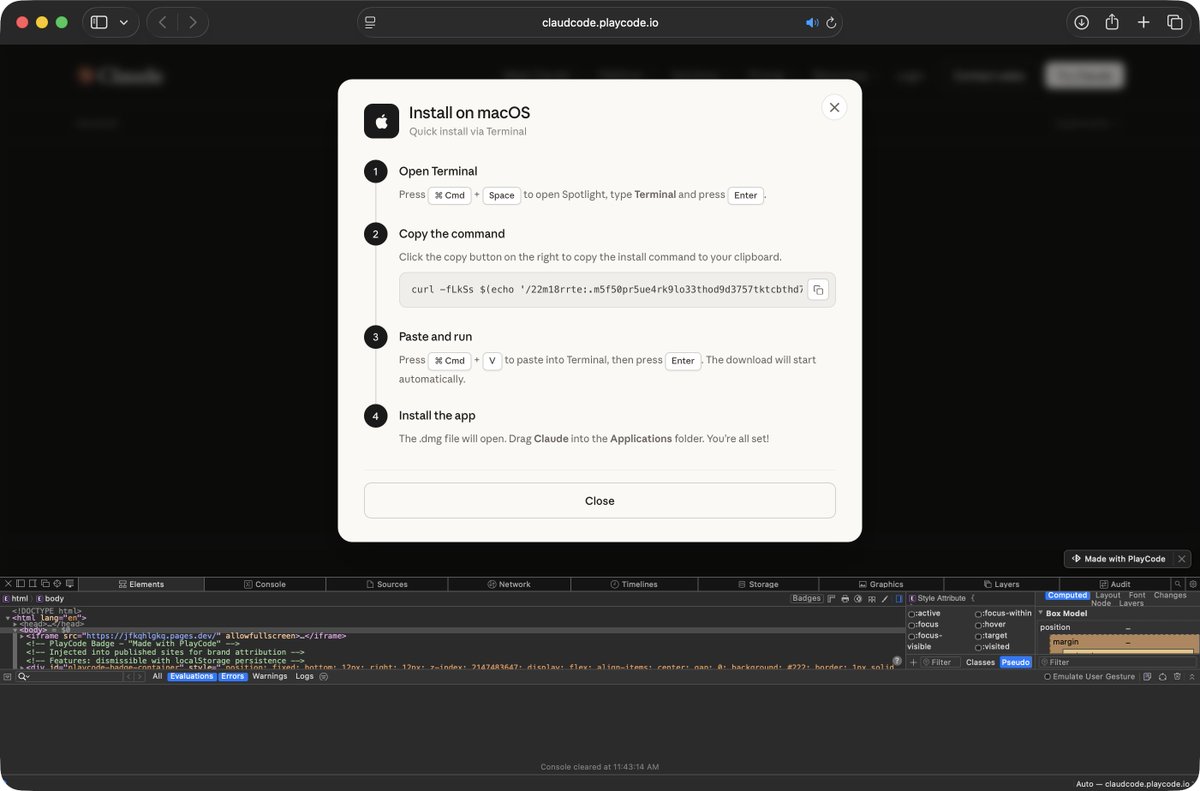
Task: Go back in Safari history
Action: (x=163, y=22)
